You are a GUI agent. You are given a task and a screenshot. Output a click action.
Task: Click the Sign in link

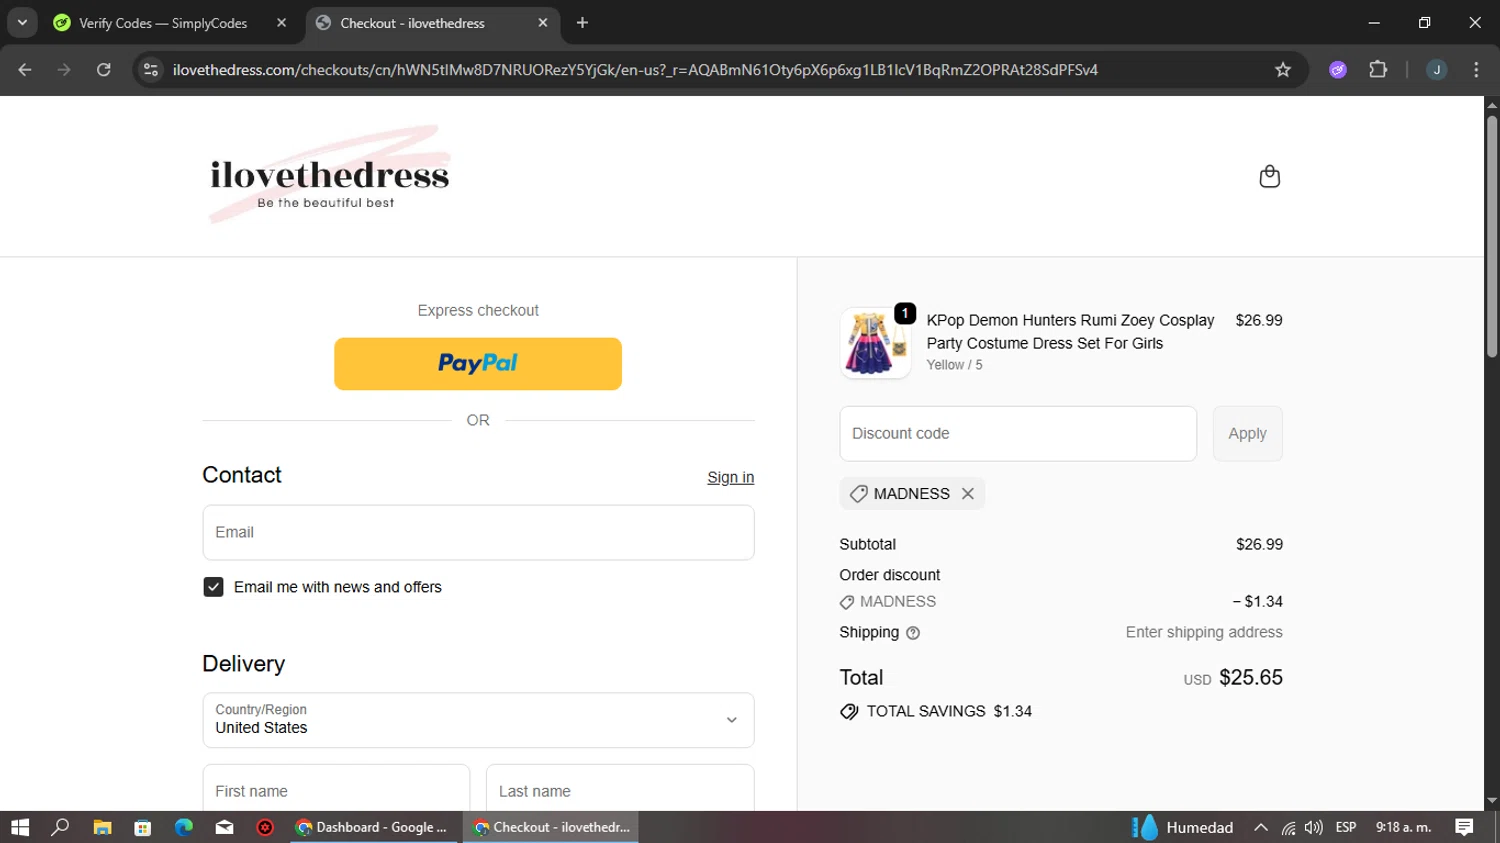[x=730, y=477]
